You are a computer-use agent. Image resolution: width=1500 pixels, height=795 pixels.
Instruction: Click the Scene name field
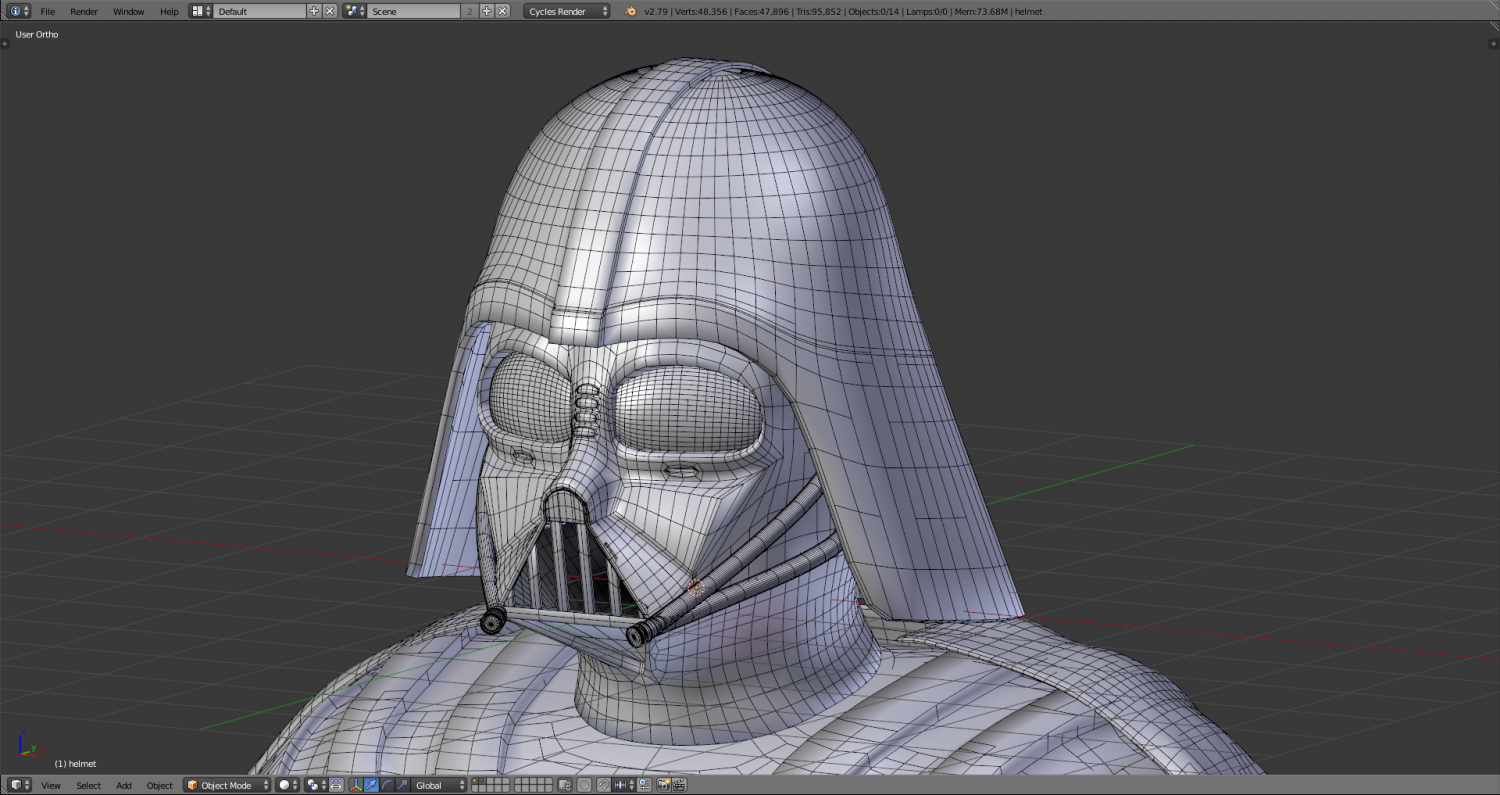[x=413, y=11]
